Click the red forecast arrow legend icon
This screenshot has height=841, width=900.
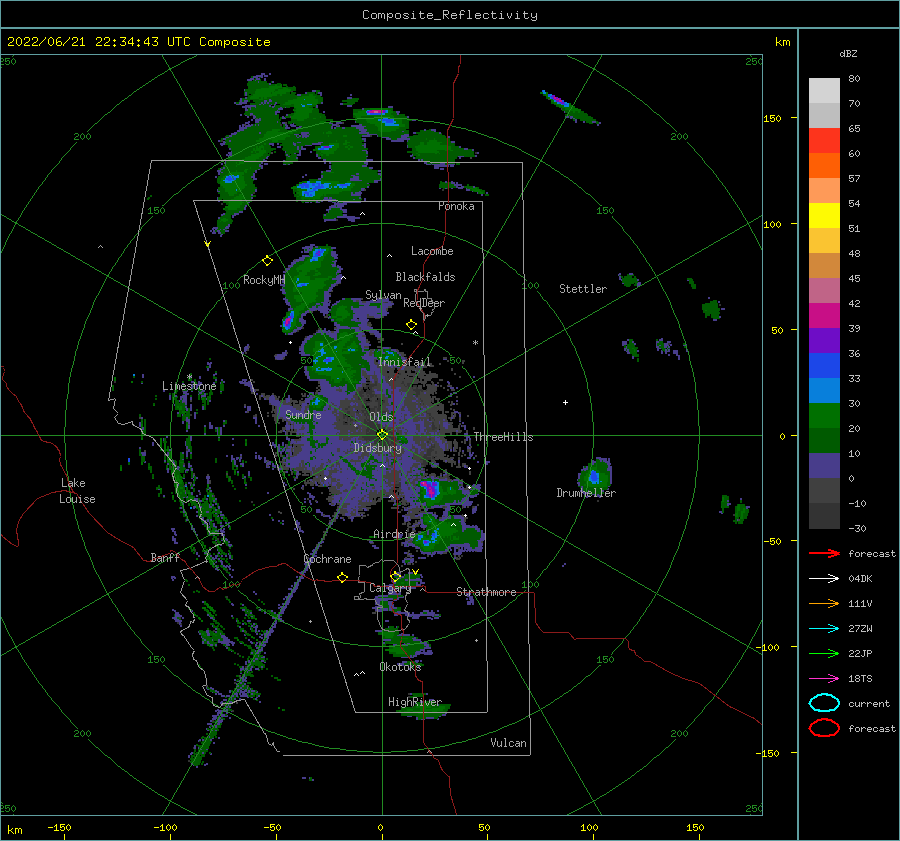[x=824, y=553]
